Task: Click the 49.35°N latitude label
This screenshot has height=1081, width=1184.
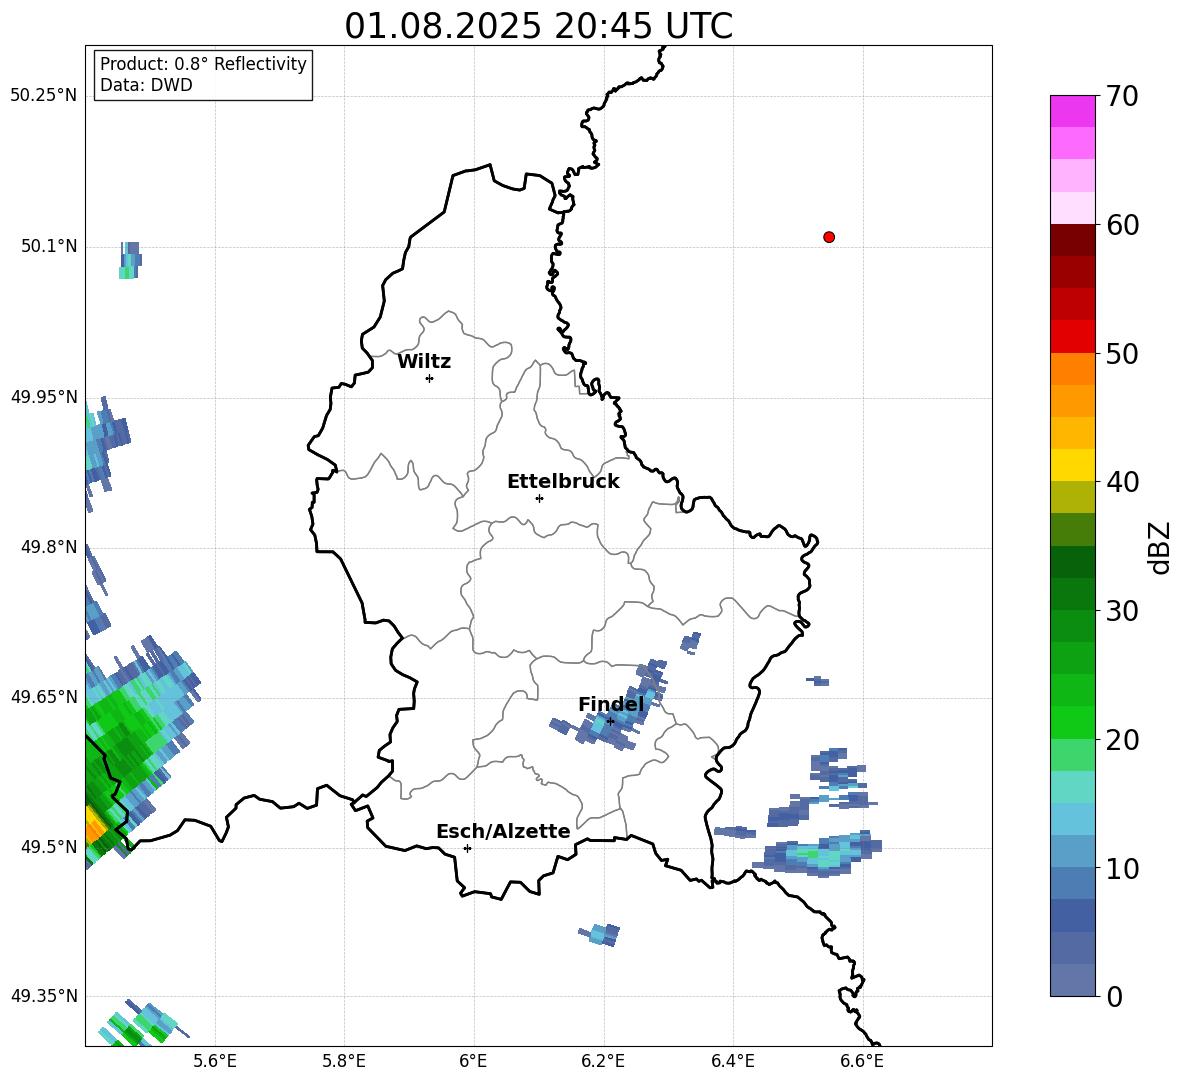Action: [43, 996]
